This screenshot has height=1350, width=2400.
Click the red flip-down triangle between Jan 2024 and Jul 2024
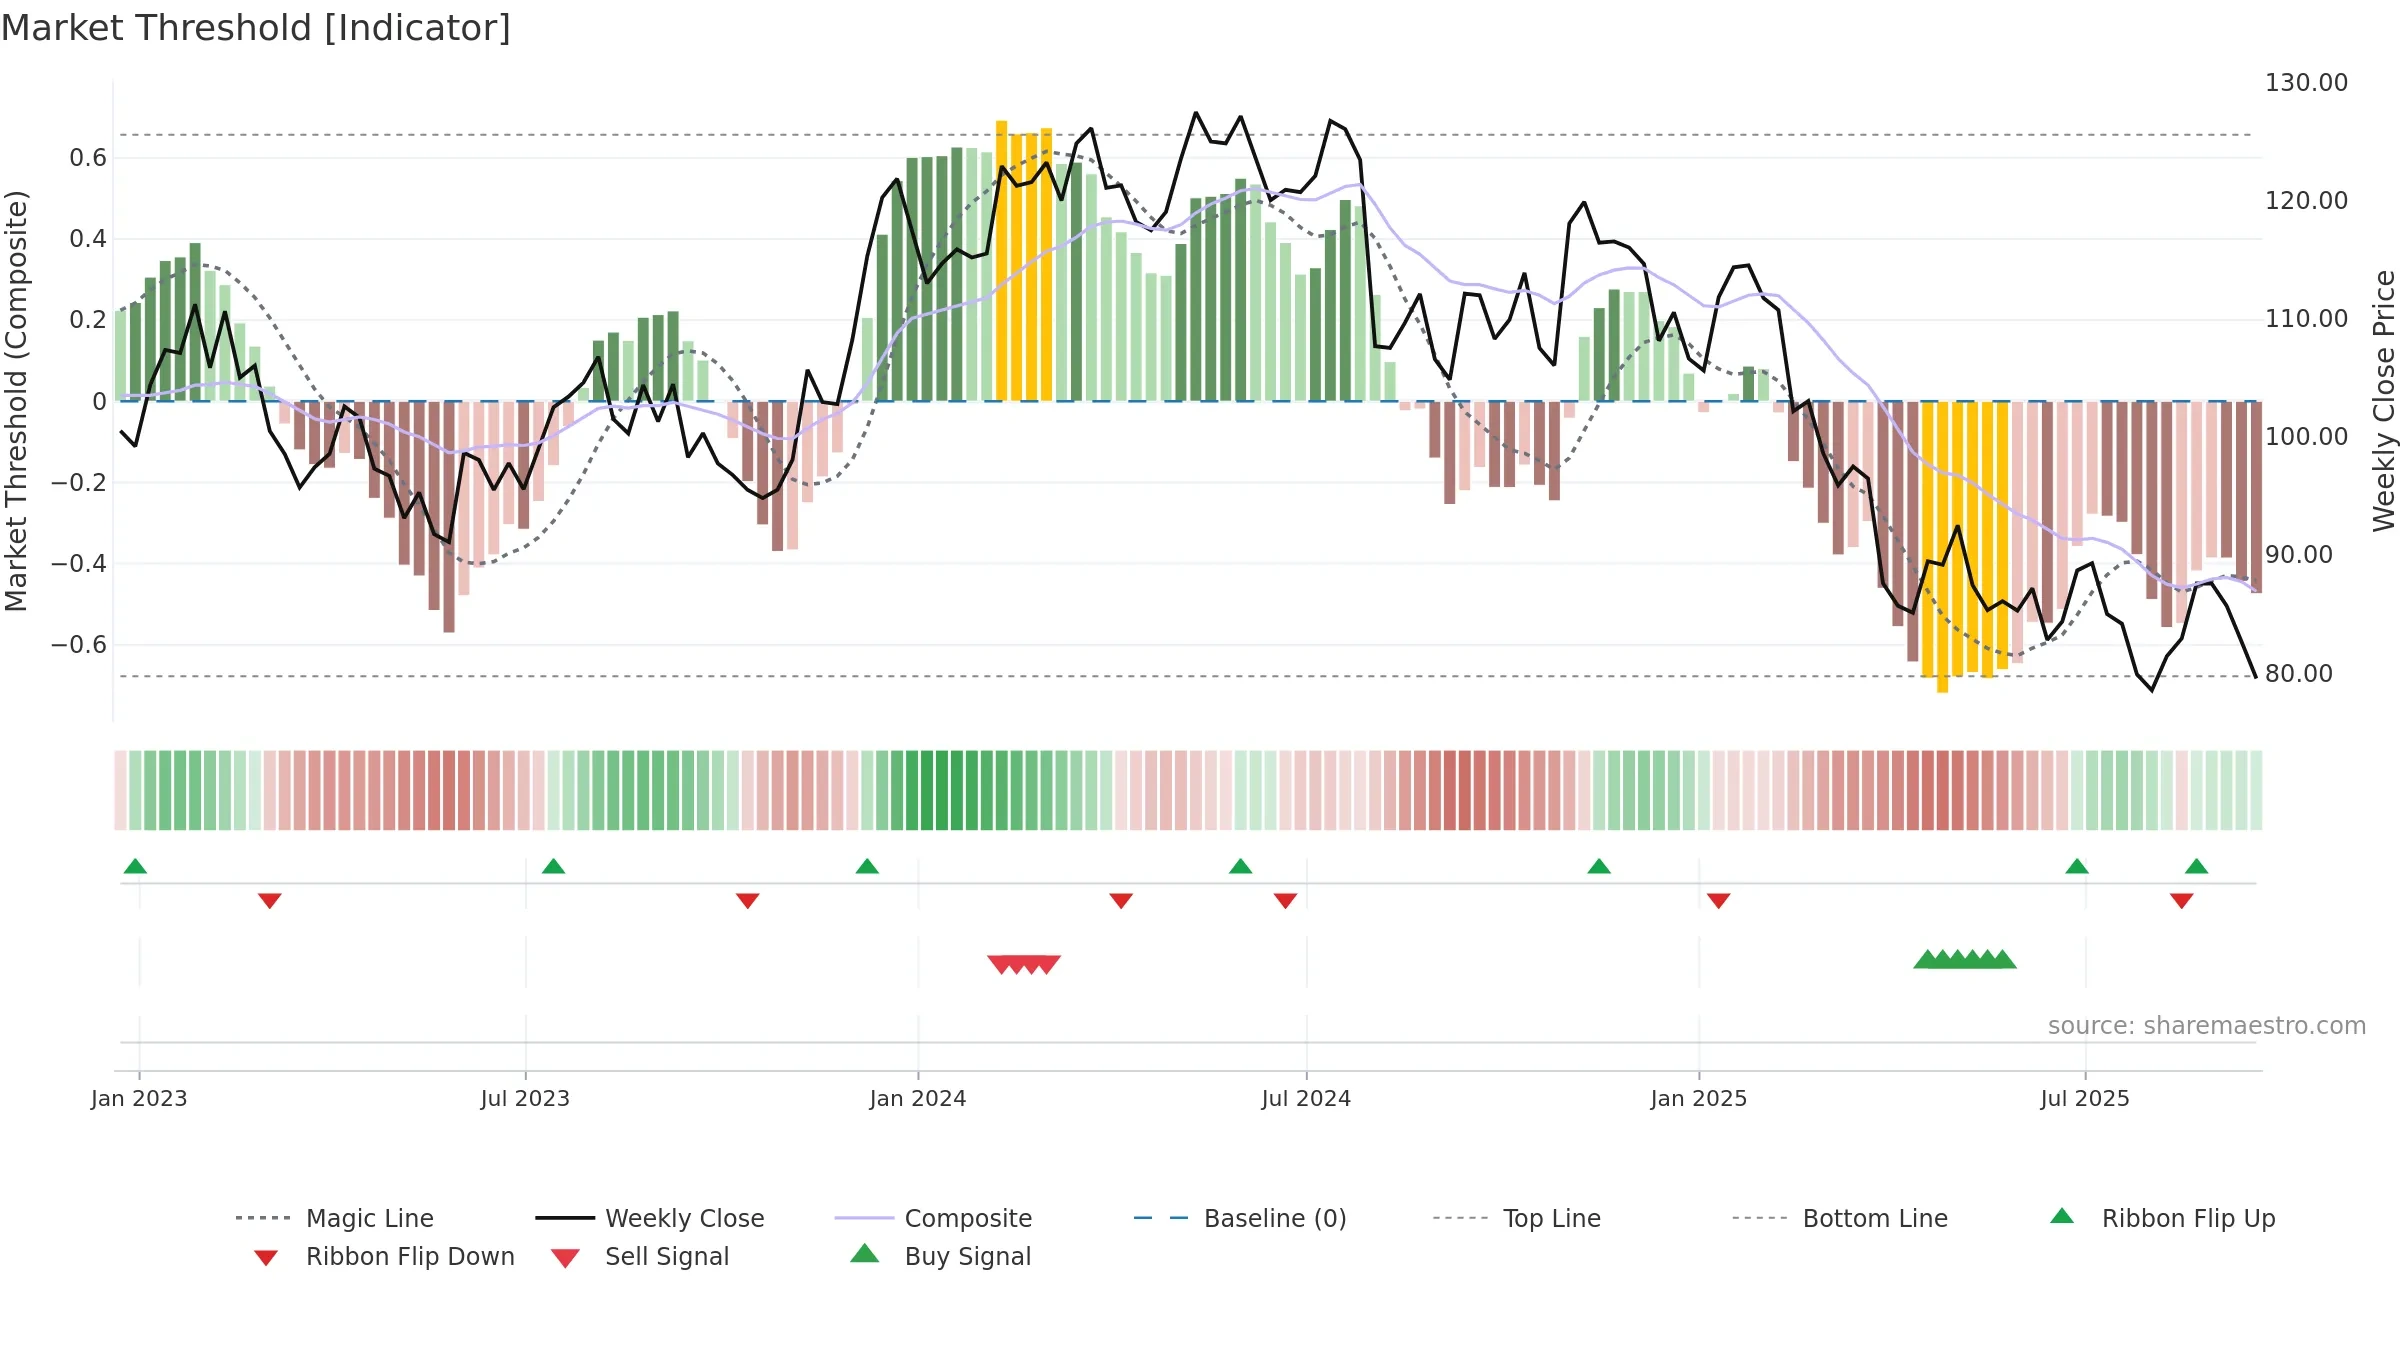coord(1121,901)
